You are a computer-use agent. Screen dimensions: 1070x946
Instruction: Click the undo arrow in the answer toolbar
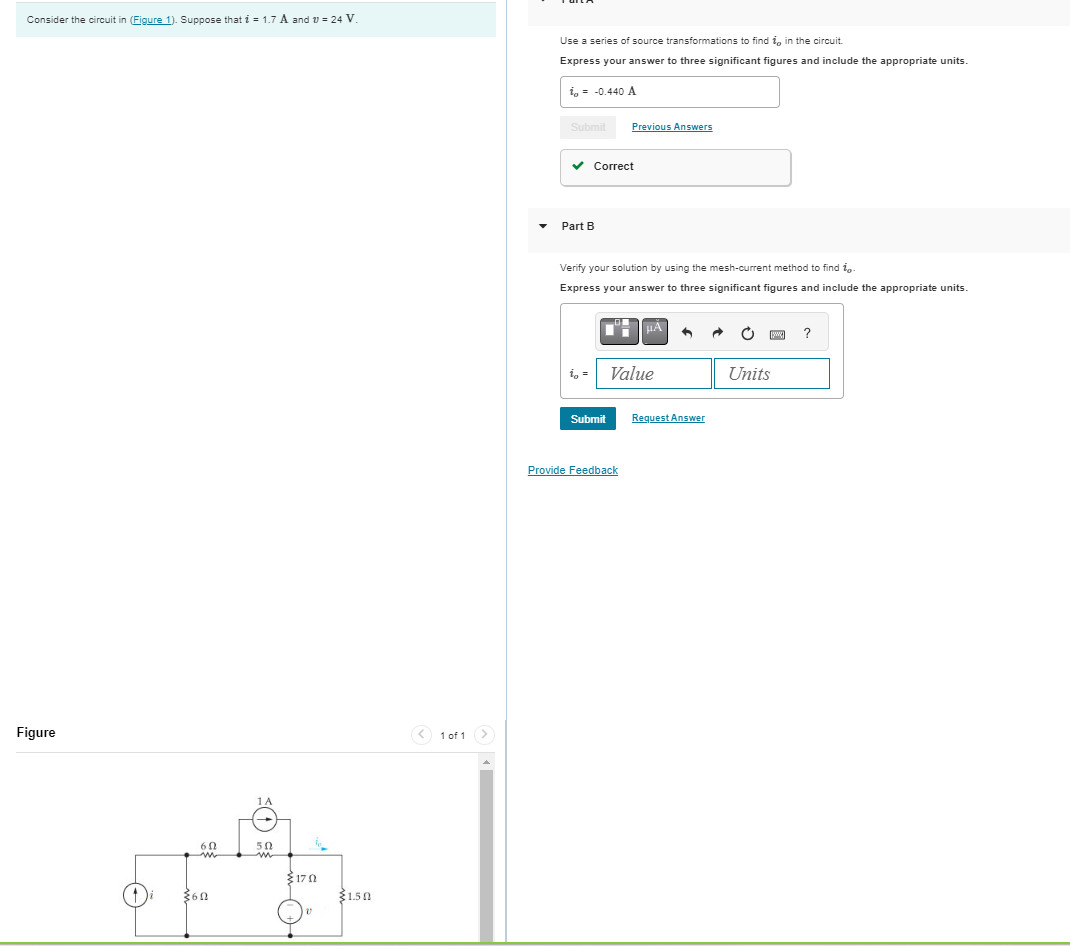pos(688,331)
